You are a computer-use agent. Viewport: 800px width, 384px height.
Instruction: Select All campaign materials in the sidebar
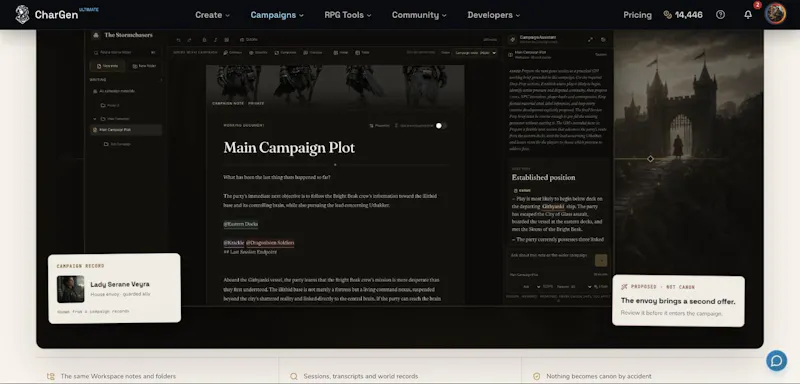(x=114, y=91)
